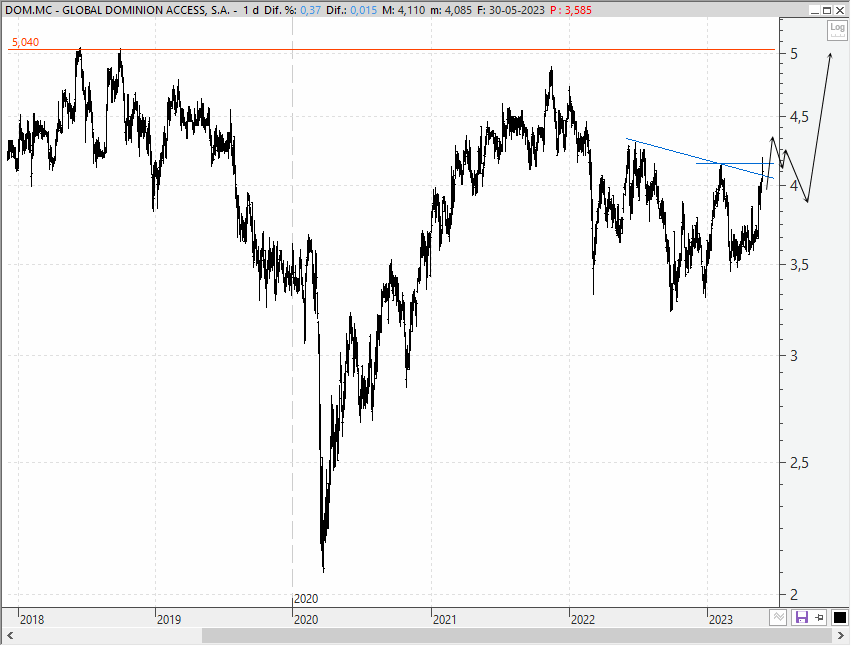Minimize the DOM.MC chart window
This screenshot has width=851, height=646.
pyautogui.click(x=814, y=10)
